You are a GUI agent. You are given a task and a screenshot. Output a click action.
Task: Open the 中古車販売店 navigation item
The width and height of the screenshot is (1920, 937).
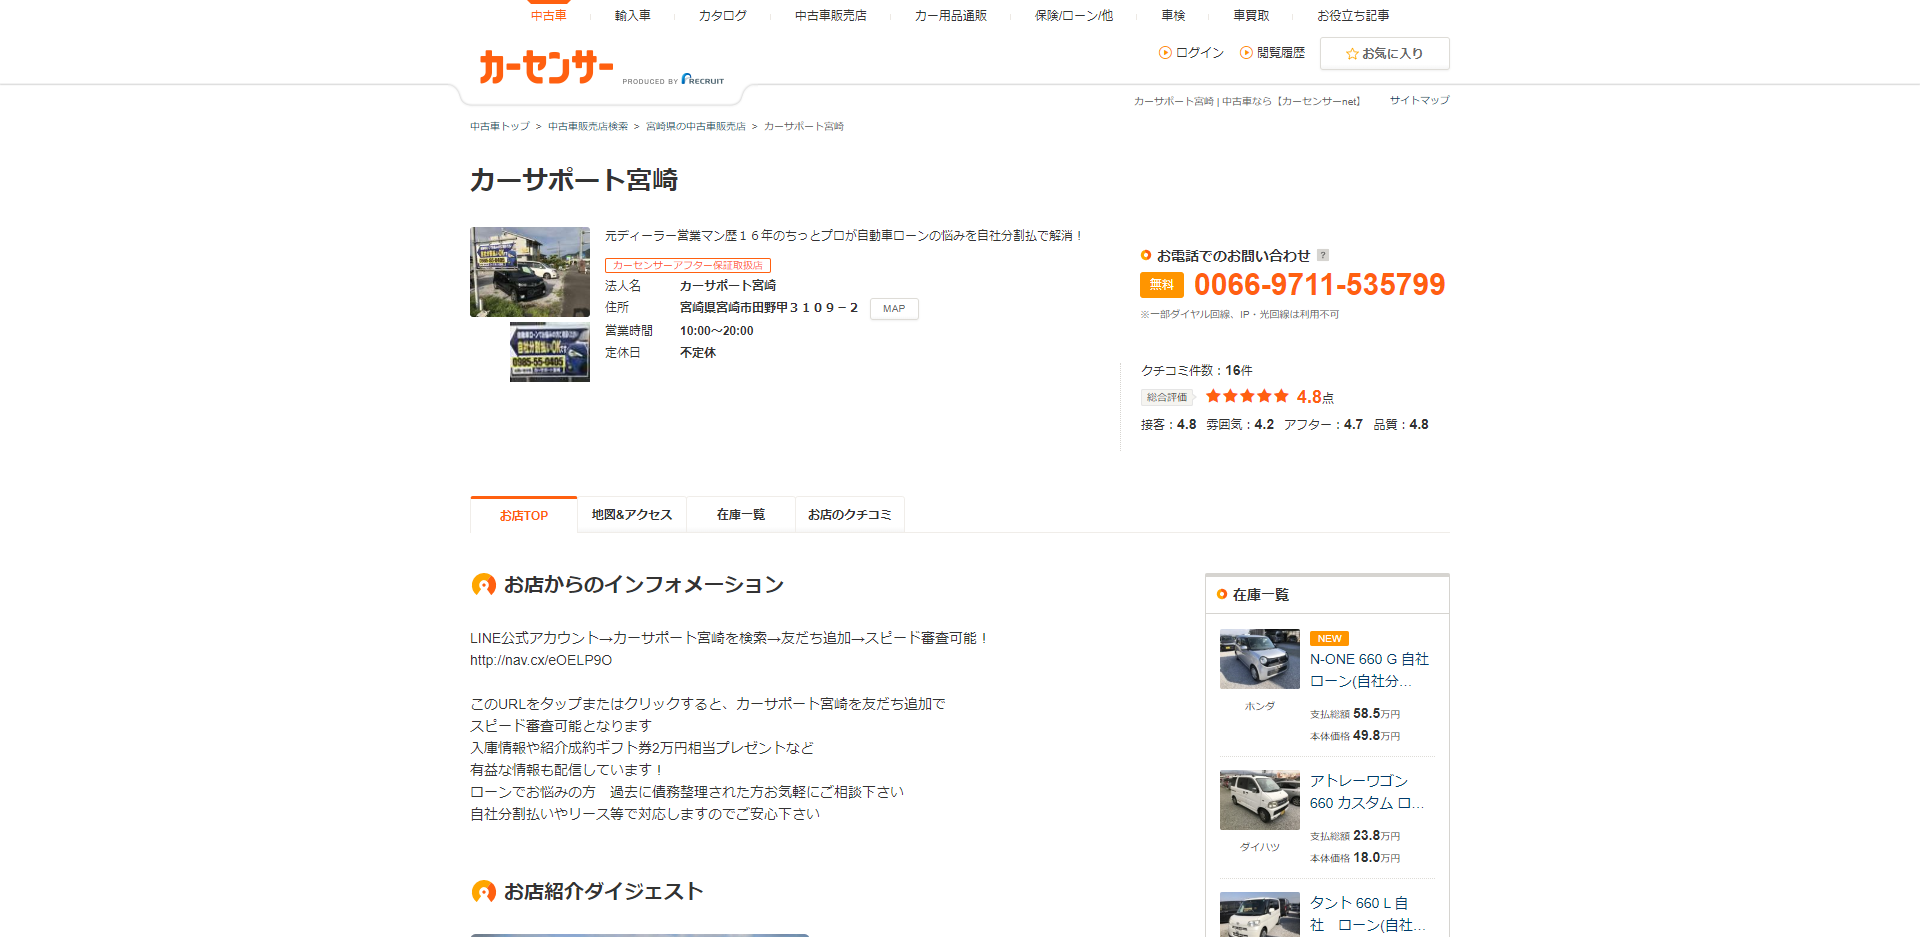pyautogui.click(x=830, y=16)
